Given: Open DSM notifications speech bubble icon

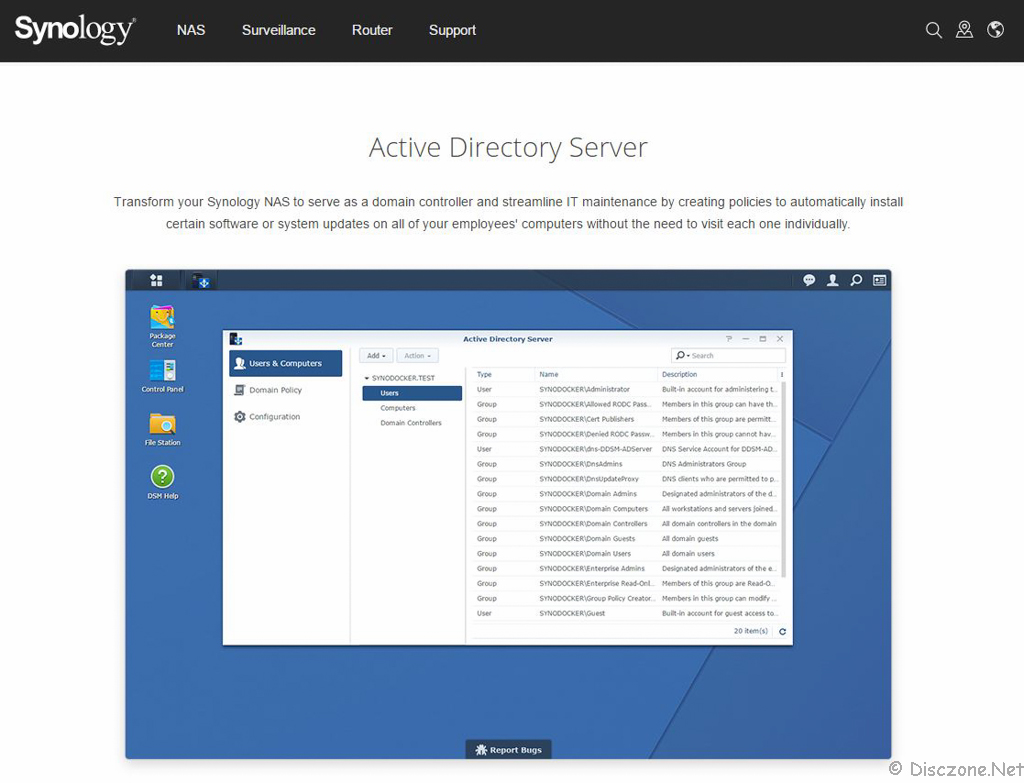Looking at the screenshot, I should click(809, 280).
